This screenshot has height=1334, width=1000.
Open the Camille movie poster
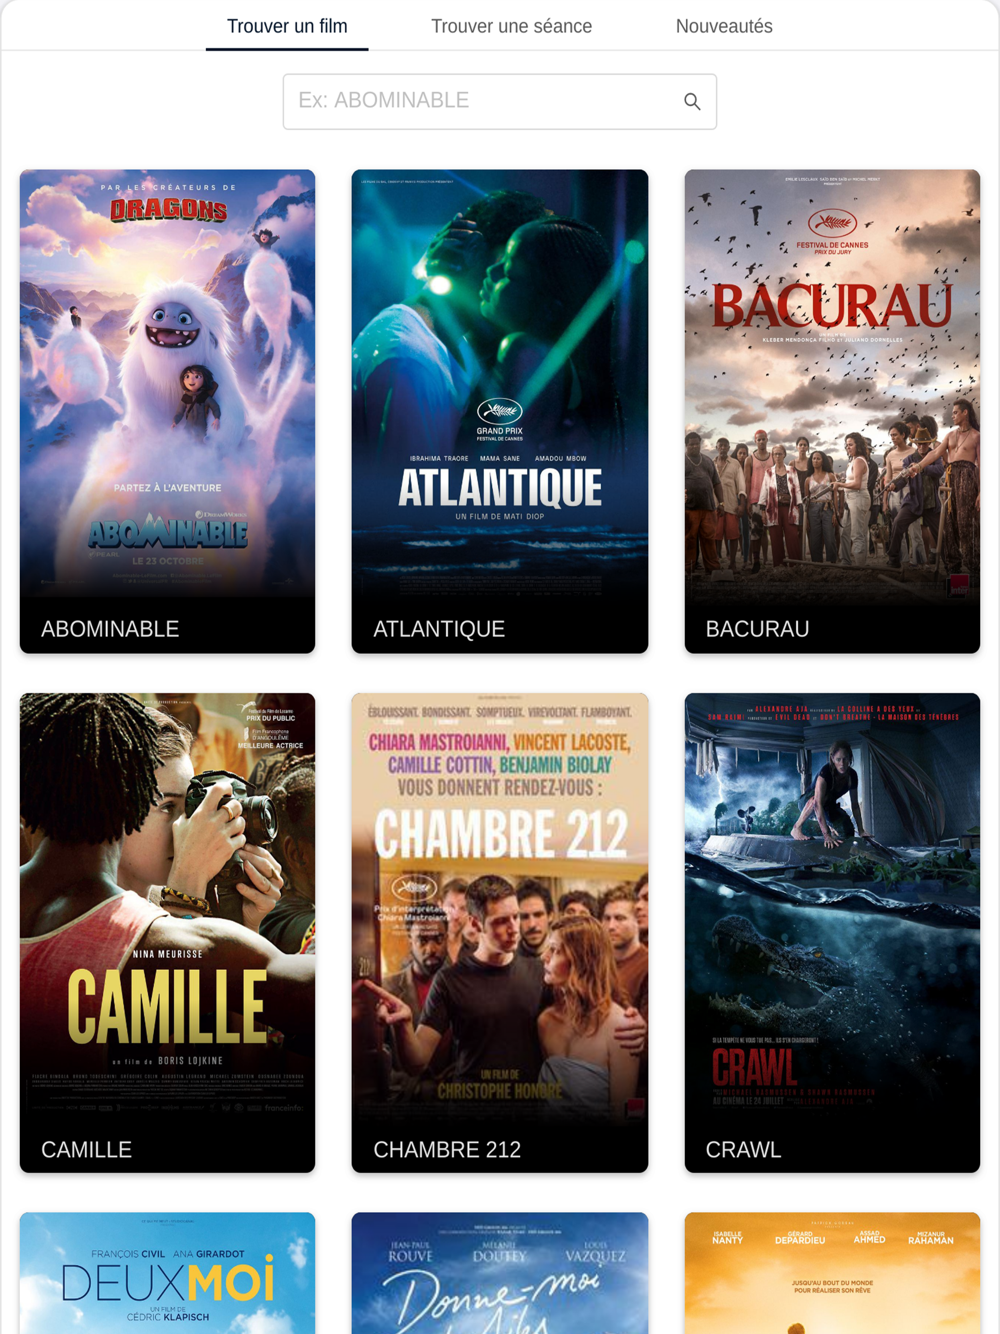click(x=167, y=932)
